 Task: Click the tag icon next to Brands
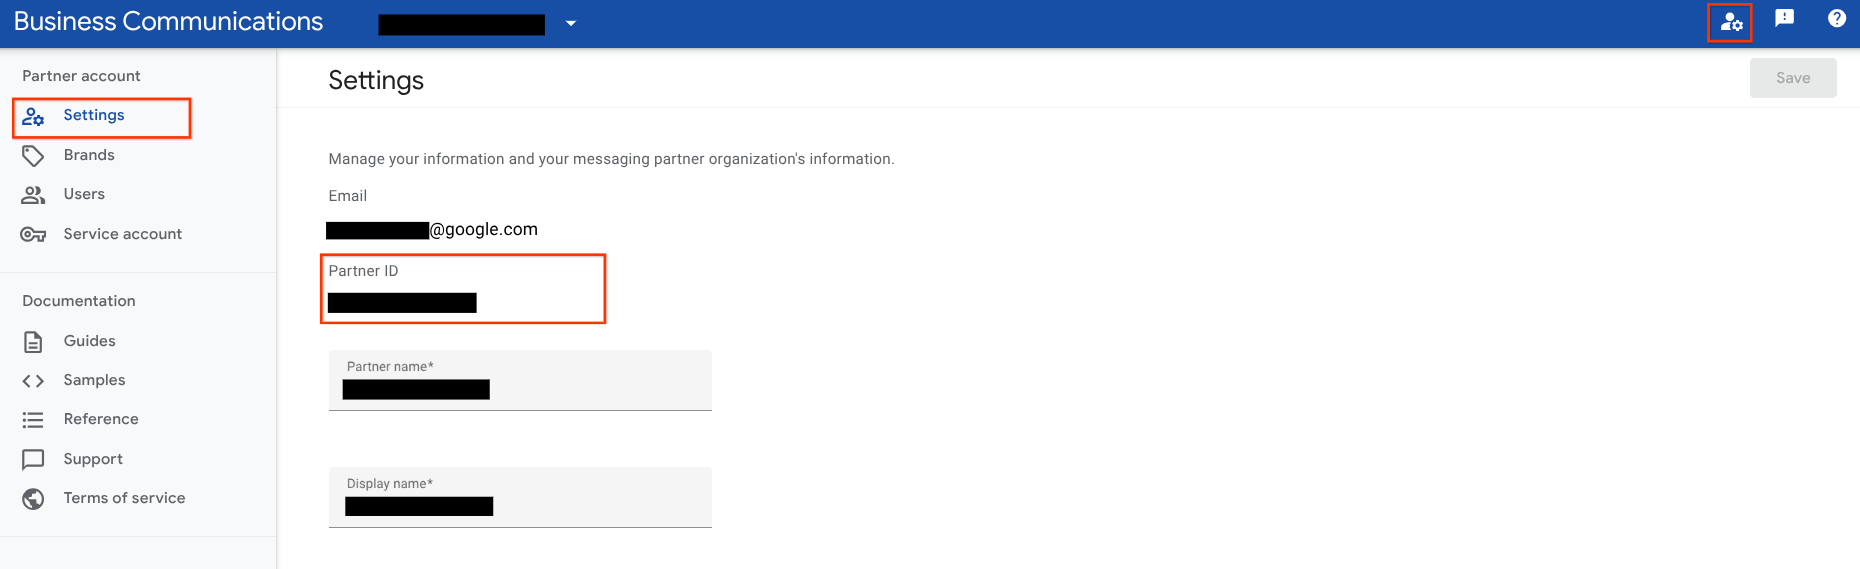[33, 156]
